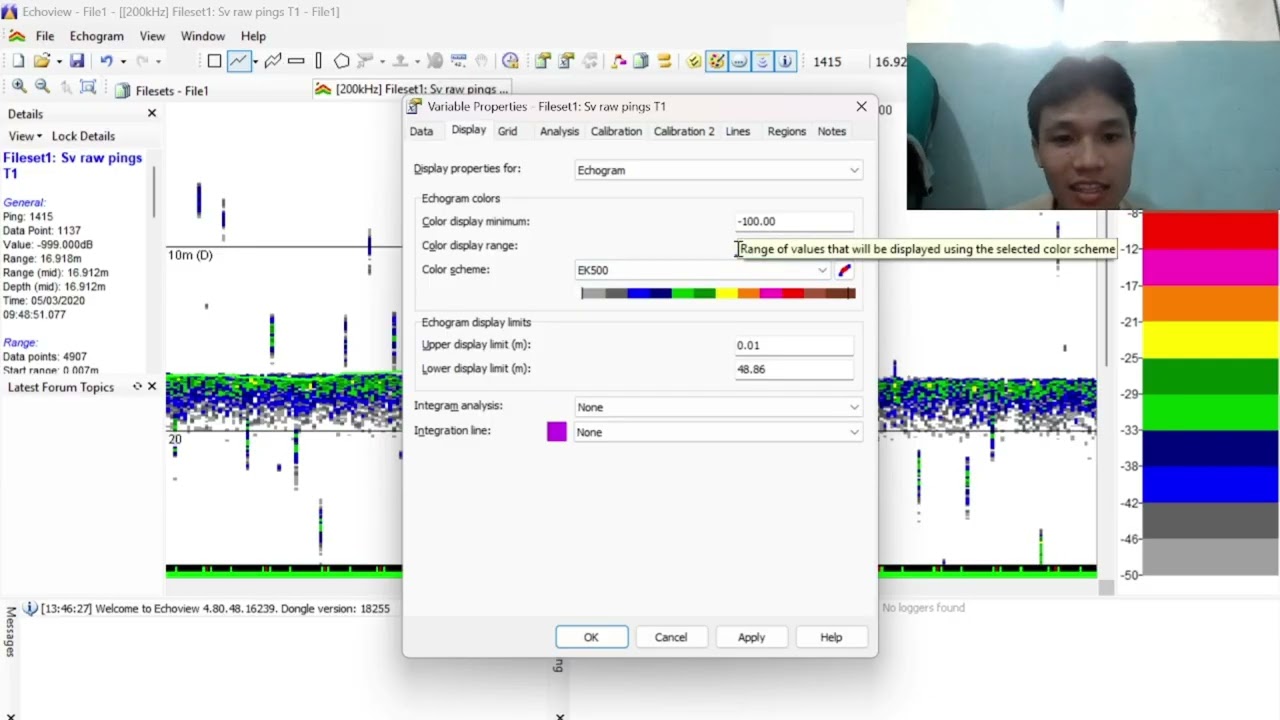Viewport: 1280px width, 720px height.
Task: Save the file with the floppy disk icon
Action: (77, 61)
